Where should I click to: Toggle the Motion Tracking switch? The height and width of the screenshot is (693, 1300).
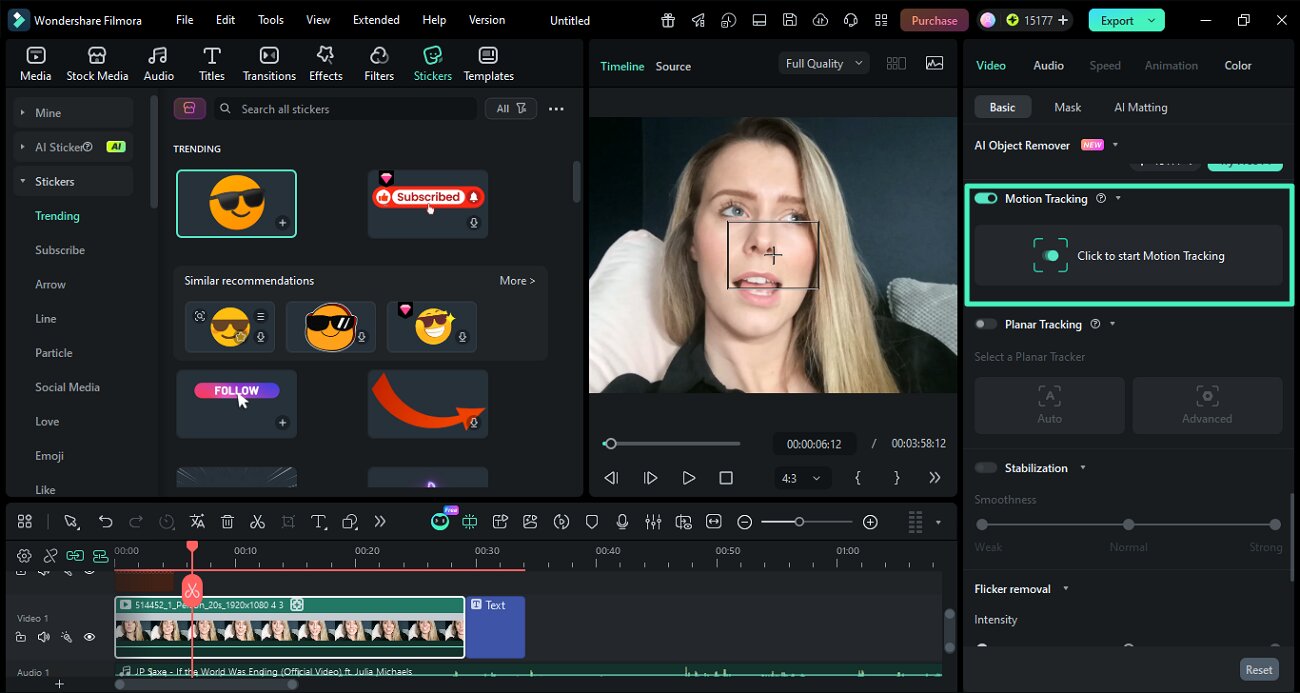point(986,198)
